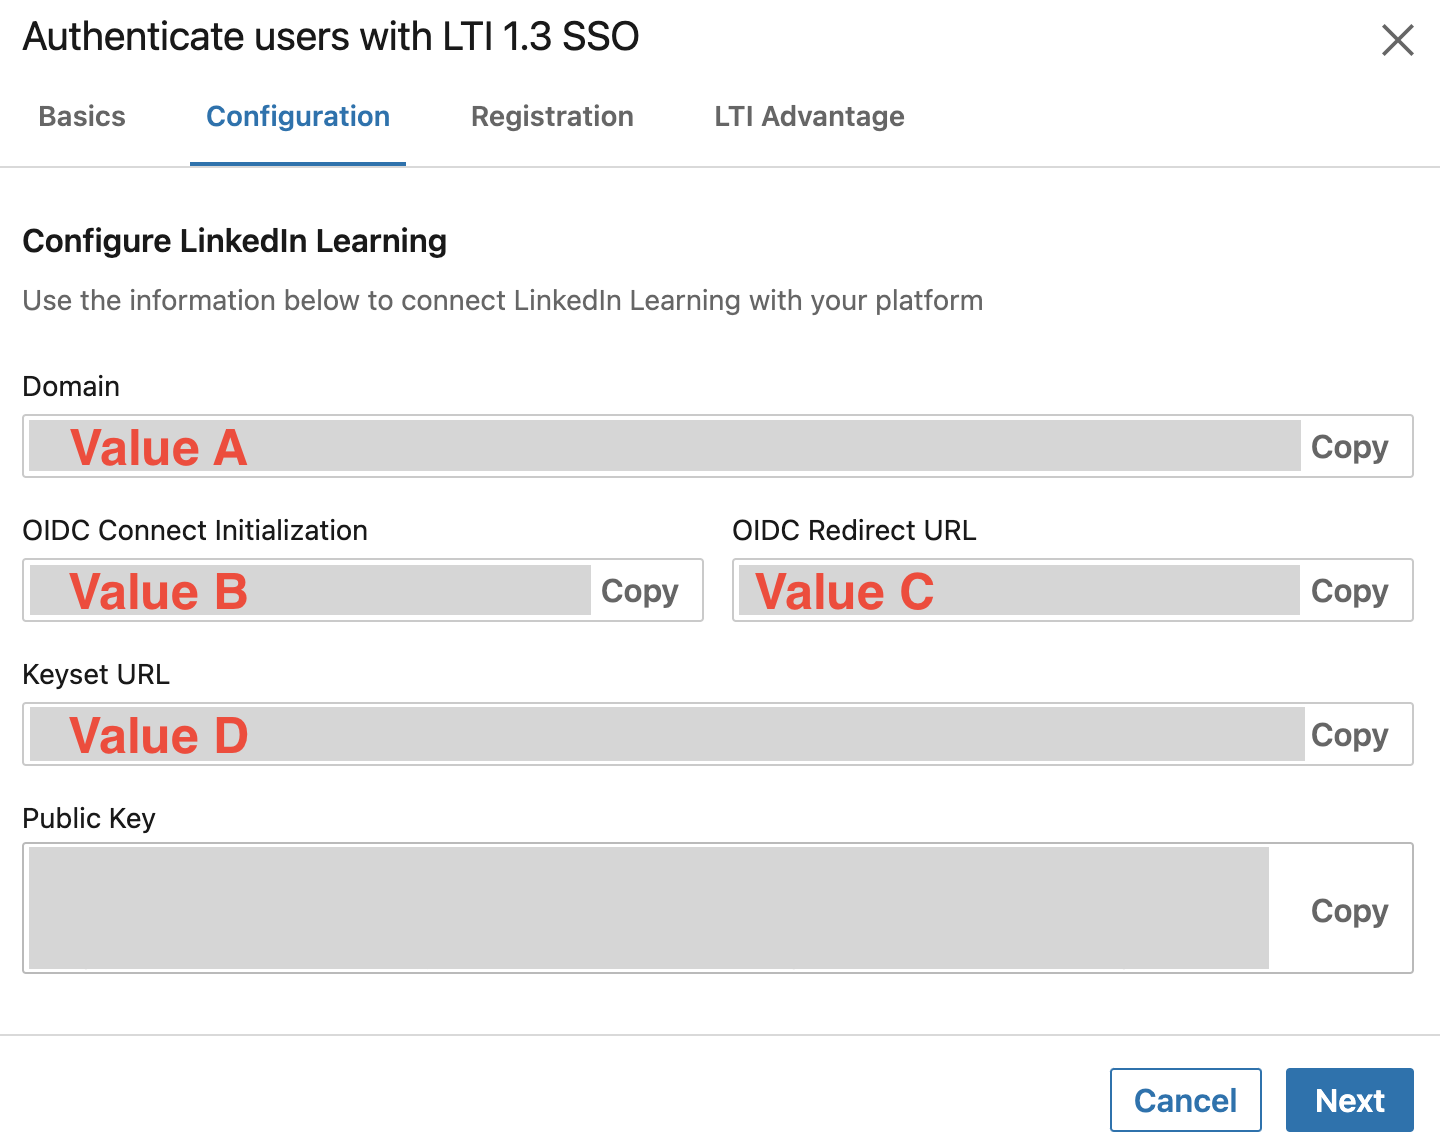
Task: Copy the Domain value
Action: click(x=1349, y=447)
